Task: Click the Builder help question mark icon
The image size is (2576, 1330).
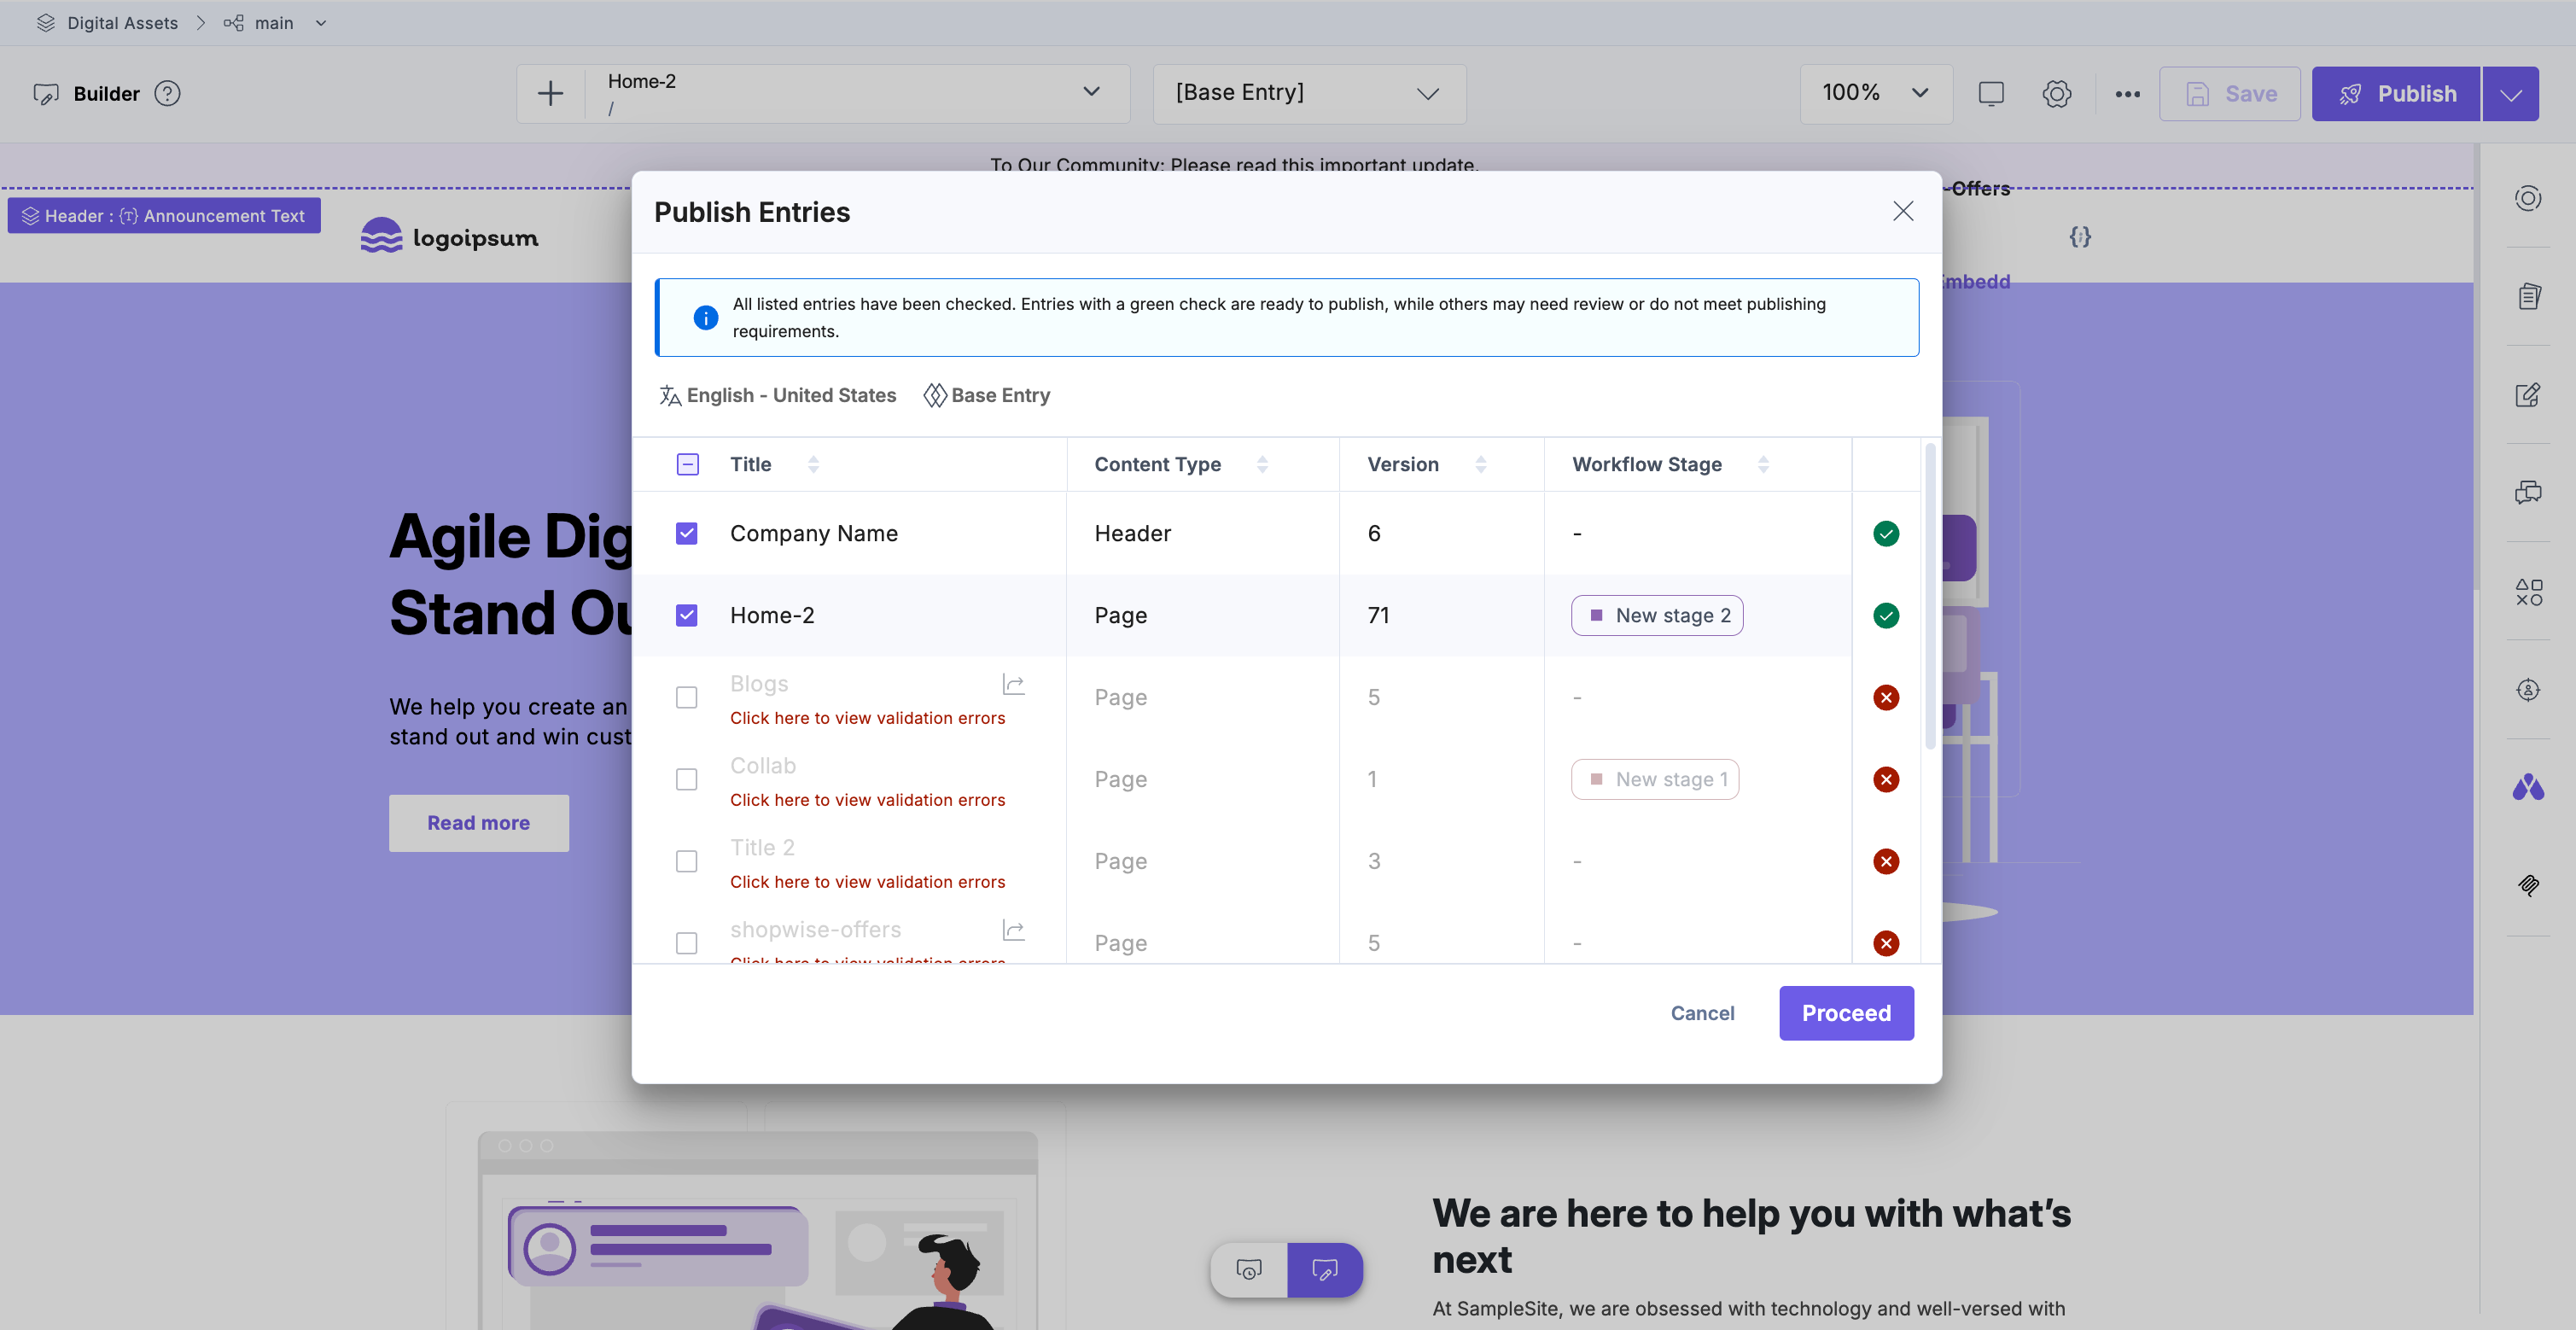Action: point(168,94)
